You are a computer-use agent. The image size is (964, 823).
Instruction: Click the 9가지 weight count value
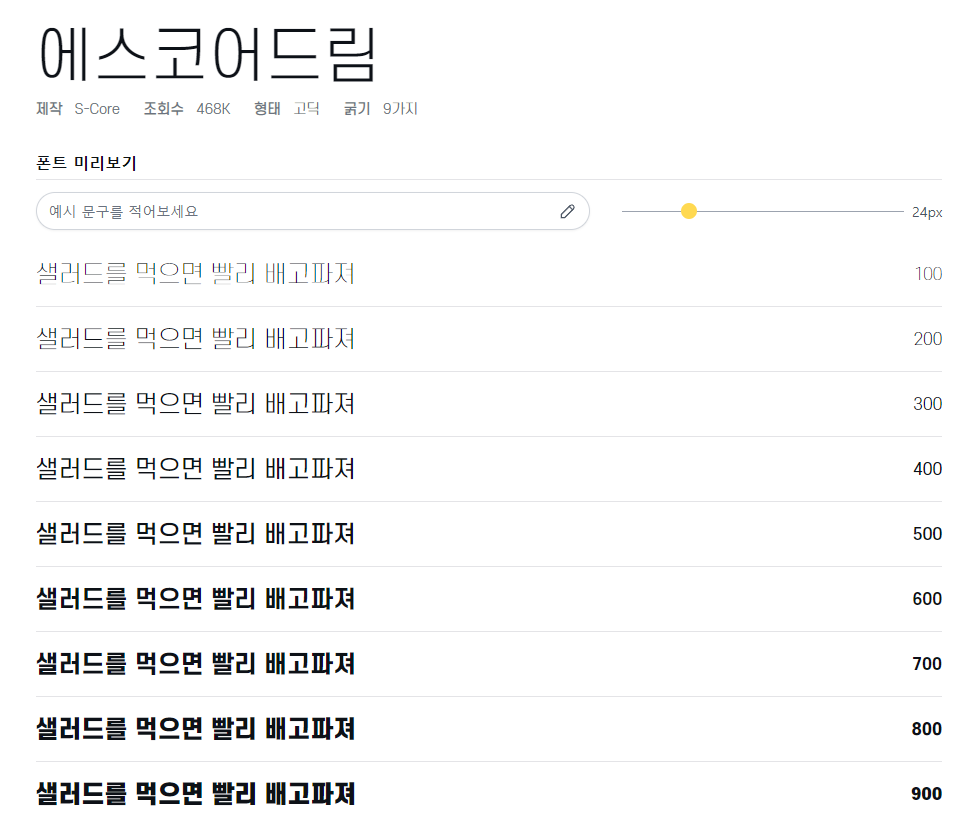click(x=400, y=109)
